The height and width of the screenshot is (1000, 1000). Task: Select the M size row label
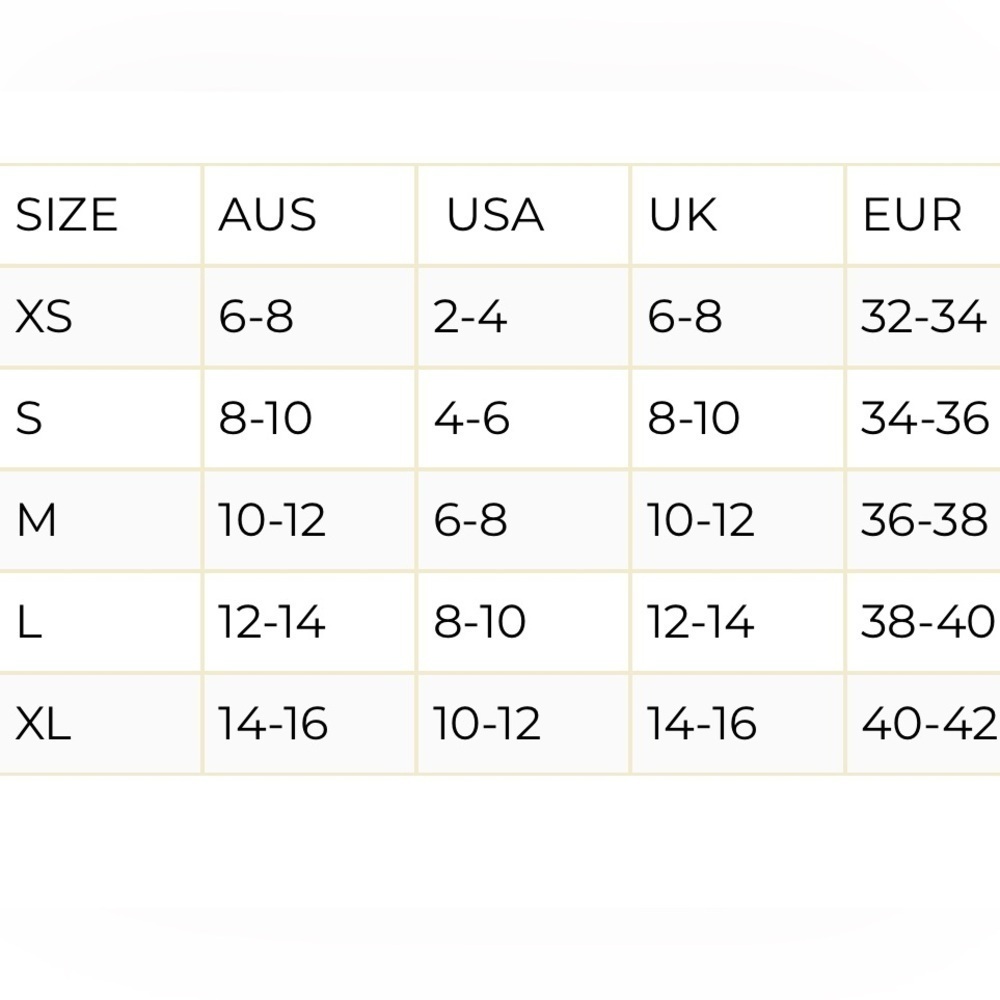pos(36,520)
